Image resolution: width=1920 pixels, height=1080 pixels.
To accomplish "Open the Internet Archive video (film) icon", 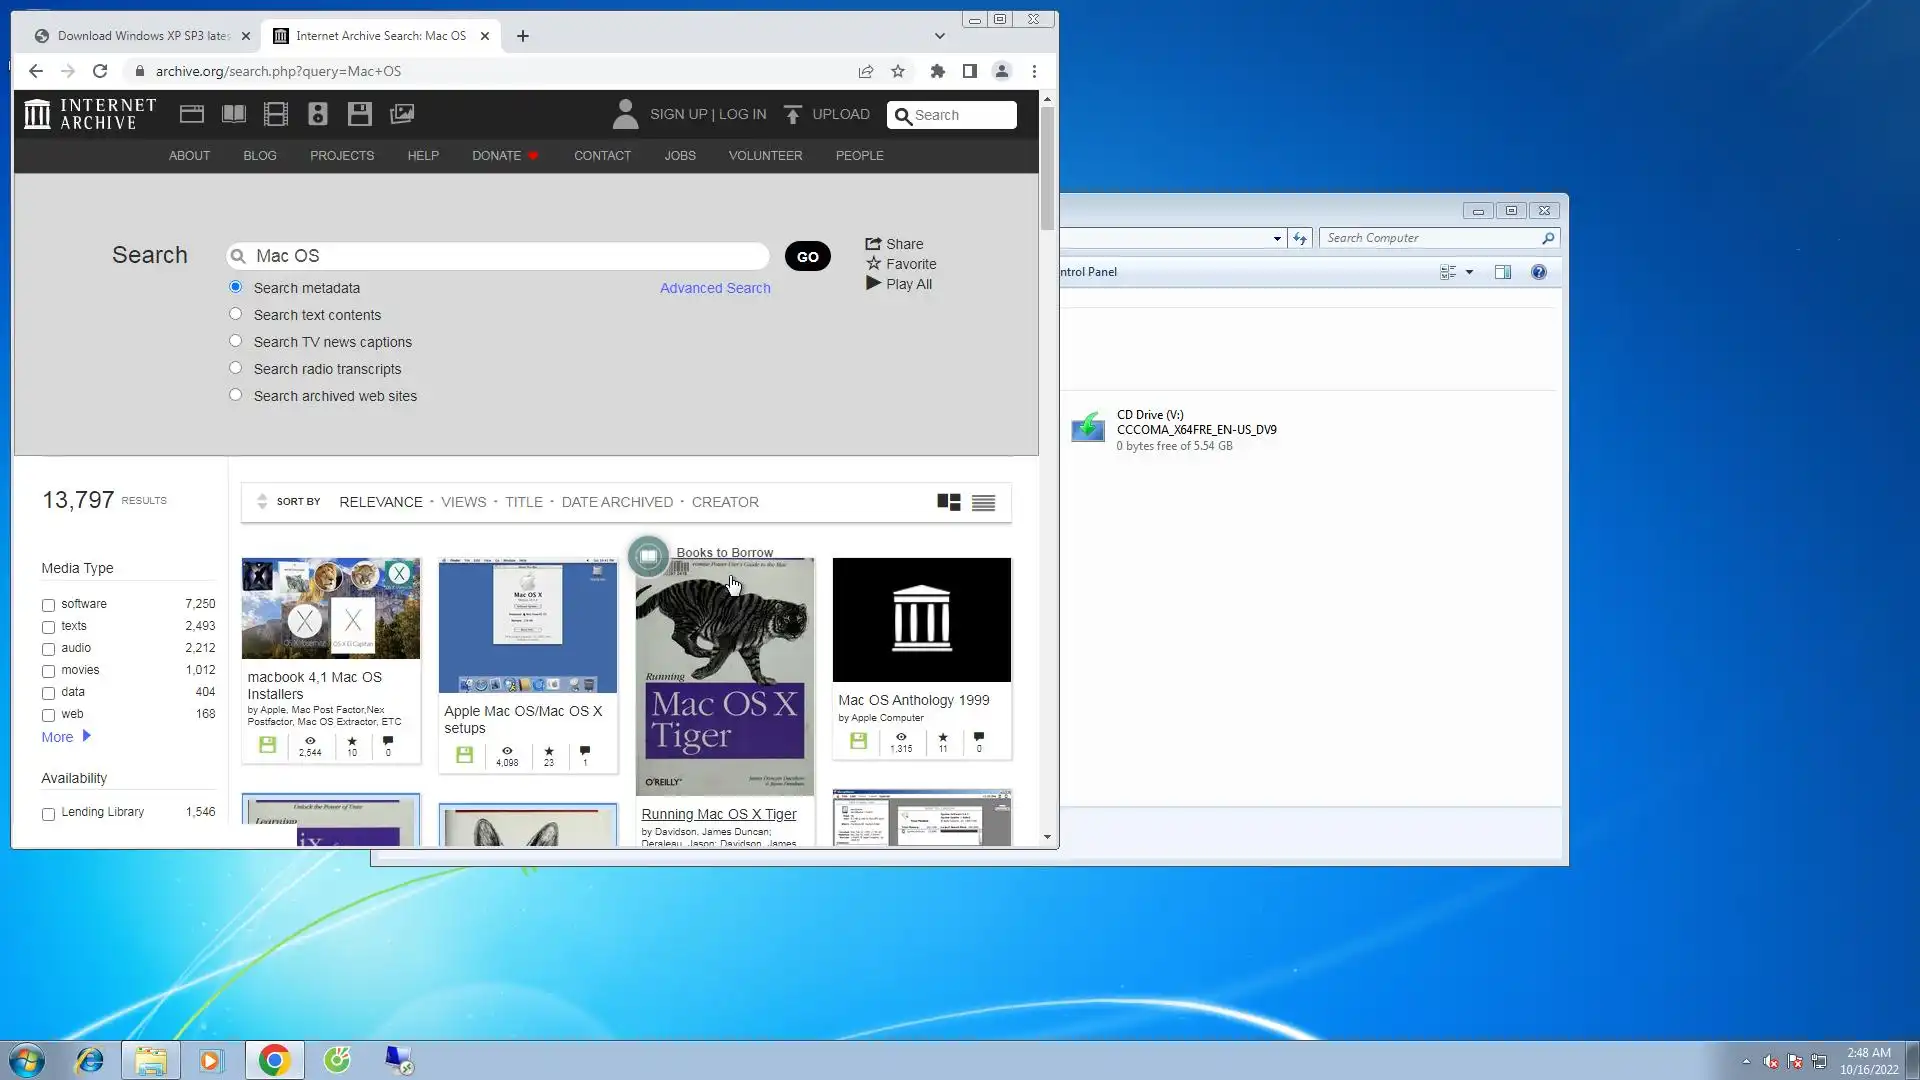I will click(276, 114).
